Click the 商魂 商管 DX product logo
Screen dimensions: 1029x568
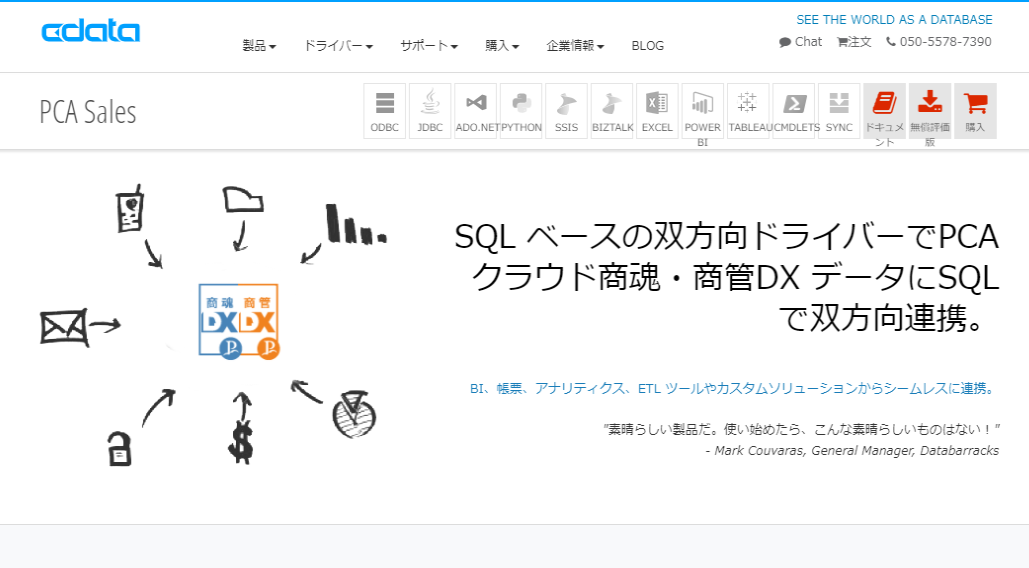[240, 321]
